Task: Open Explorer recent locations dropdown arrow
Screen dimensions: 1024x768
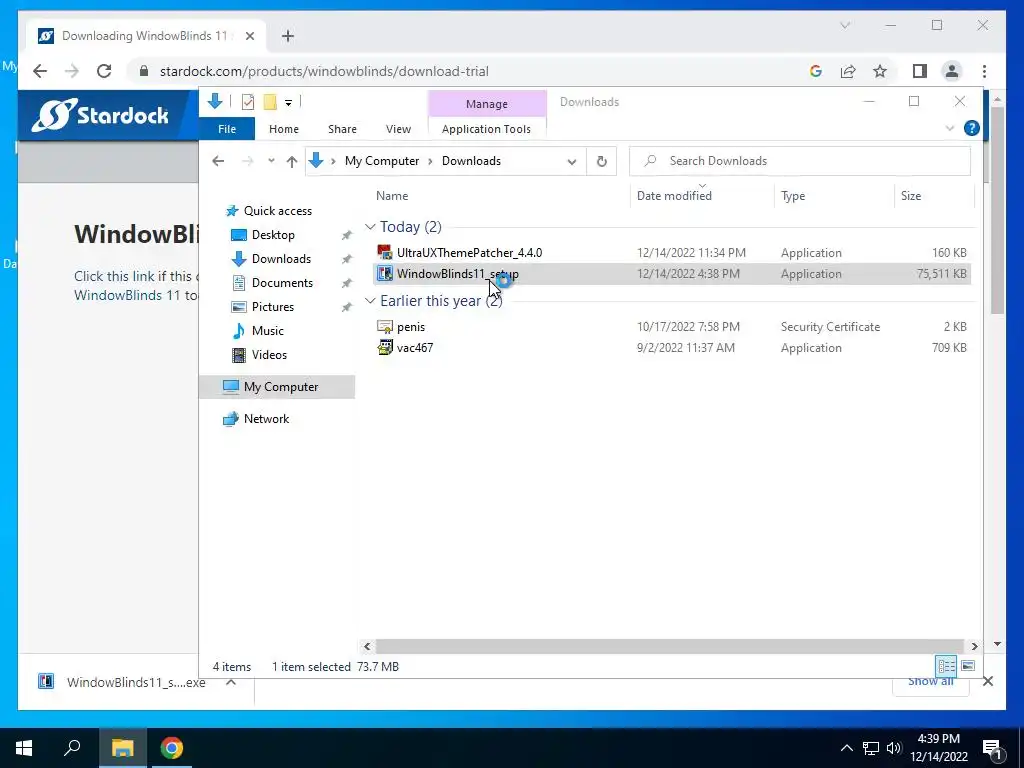Action: (271, 161)
